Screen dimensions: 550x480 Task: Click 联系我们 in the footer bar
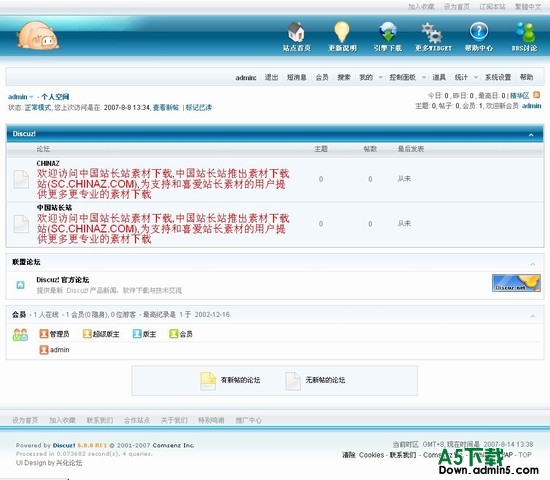click(x=100, y=420)
